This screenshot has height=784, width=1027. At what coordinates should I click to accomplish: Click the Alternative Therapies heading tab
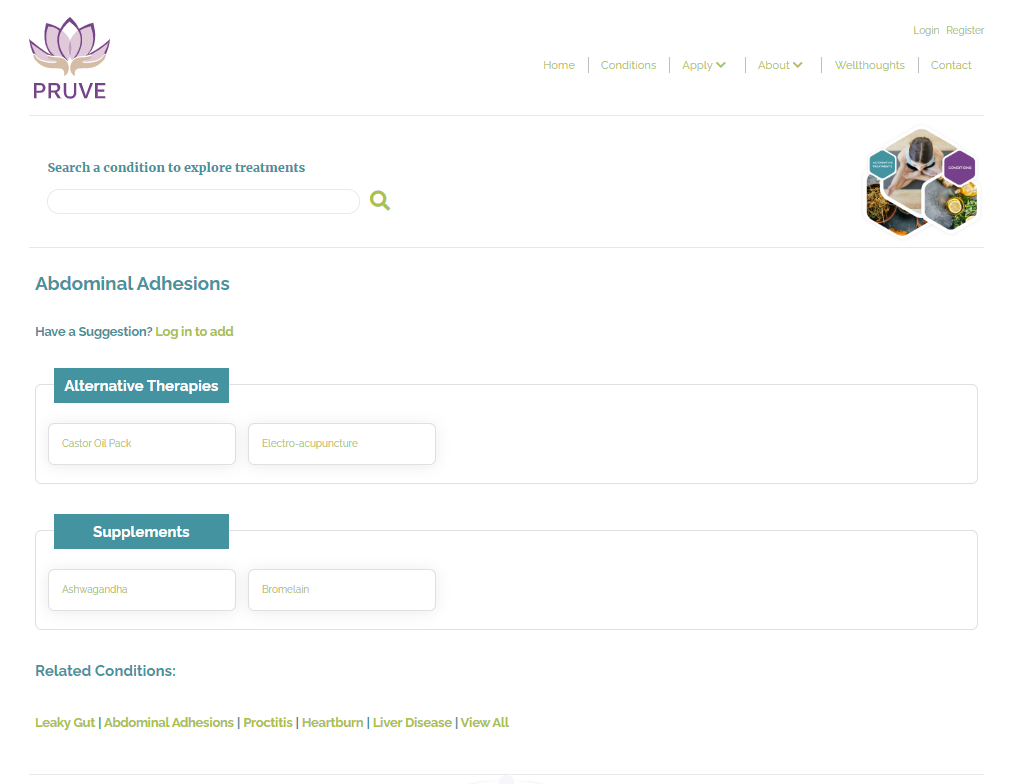click(x=141, y=385)
